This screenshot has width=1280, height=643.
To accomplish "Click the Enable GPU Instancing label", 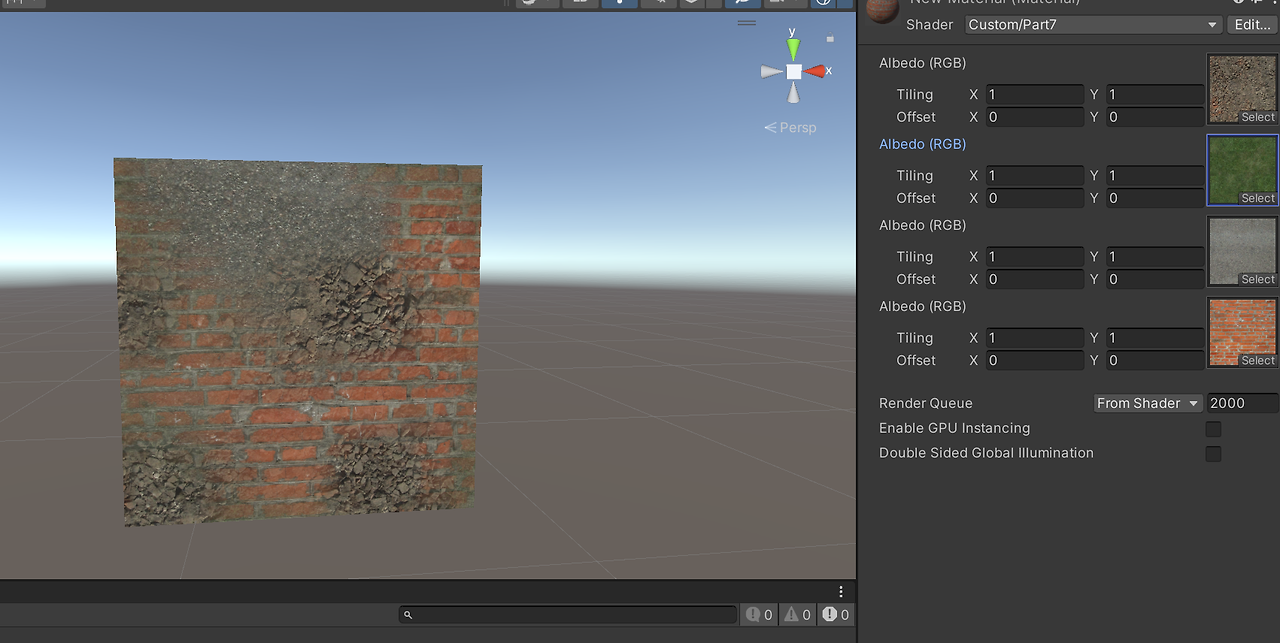I will tap(954, 428).
